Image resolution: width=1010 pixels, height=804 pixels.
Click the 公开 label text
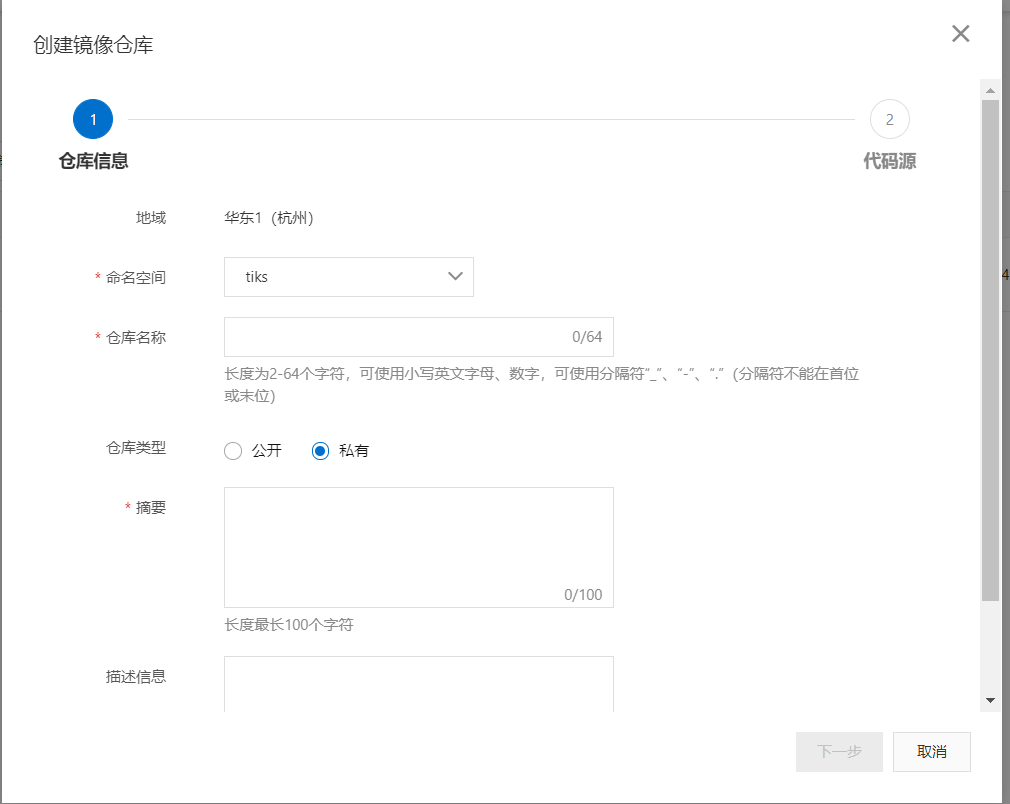[267, 451]
